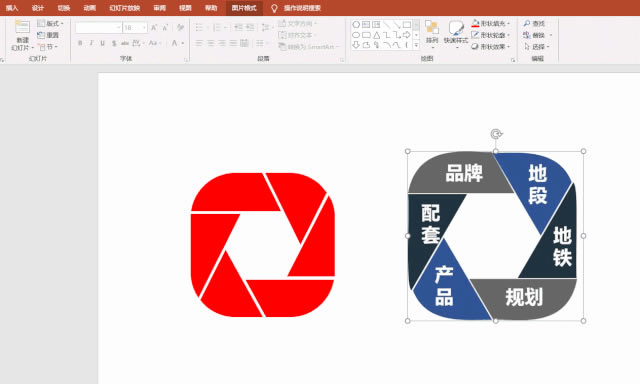Select the Right Arrow shape in gallery
The width and height of the screenshot is (640, 384).
coord(407,35)
